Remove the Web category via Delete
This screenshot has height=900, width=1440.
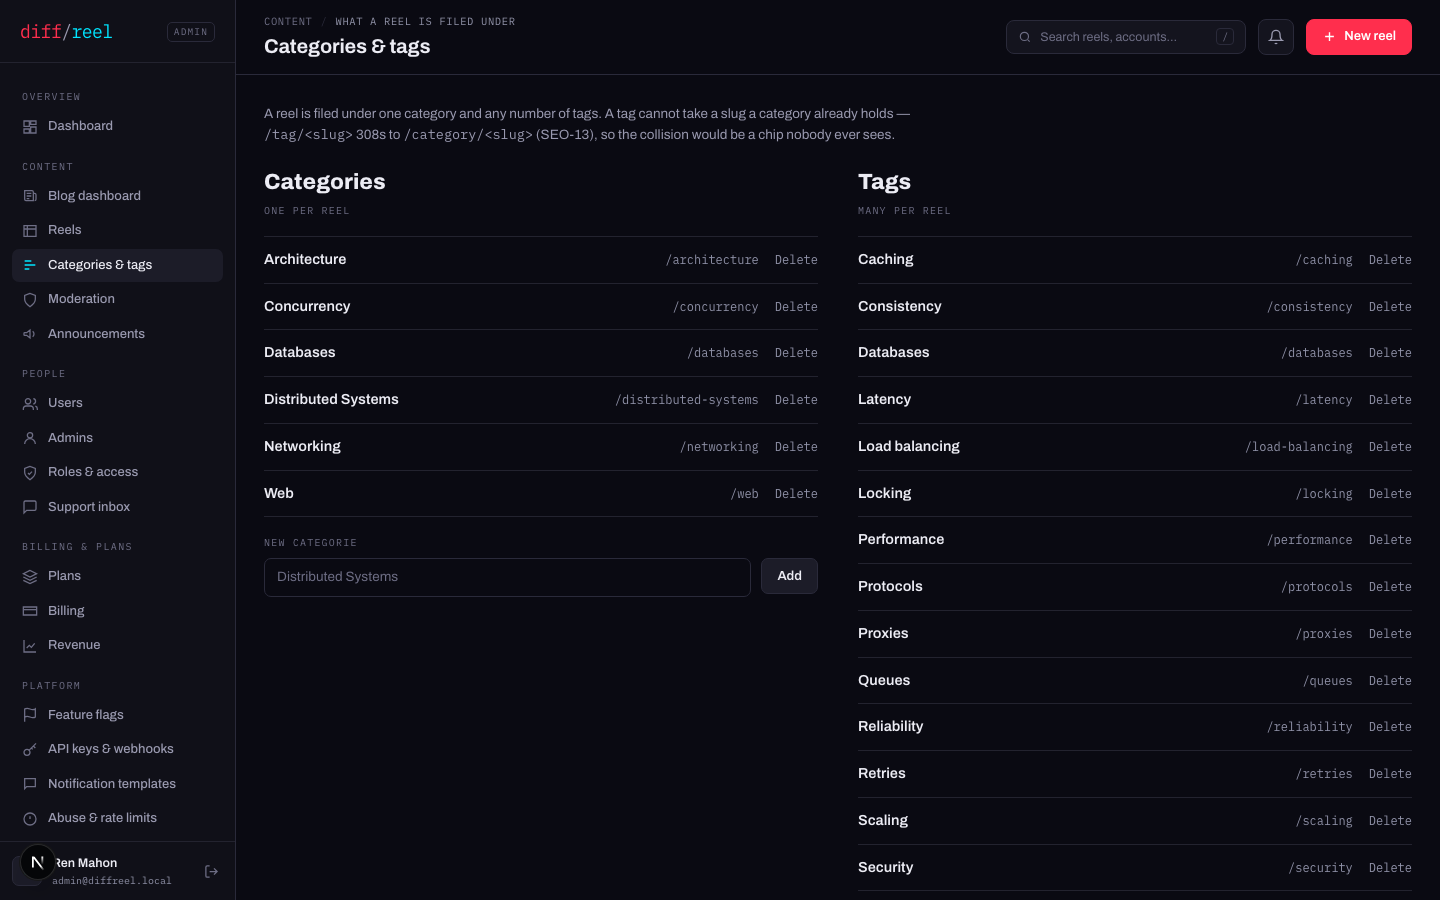pyautogui.click(x=796, y=494)
